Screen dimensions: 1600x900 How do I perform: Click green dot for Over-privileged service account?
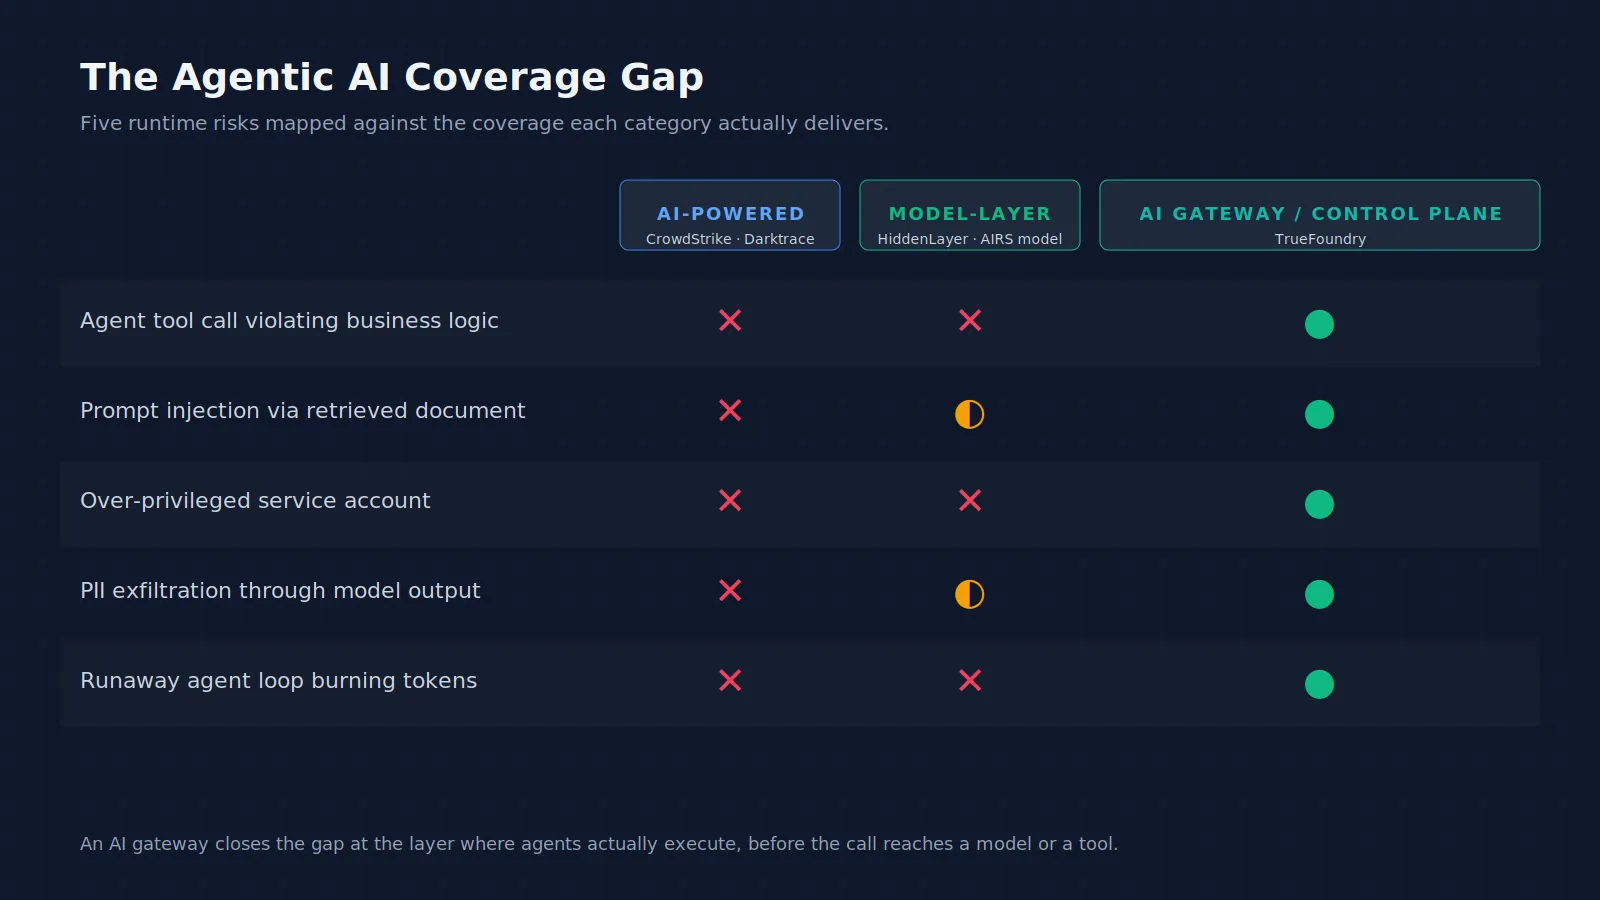[x=1319, y=504]
